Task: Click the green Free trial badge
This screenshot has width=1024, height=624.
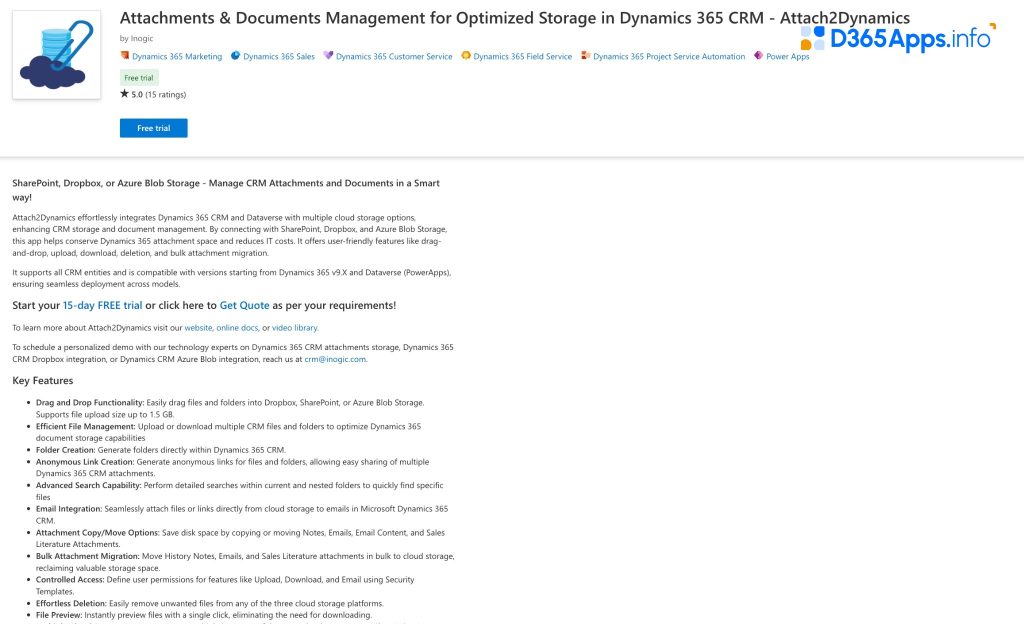Action: [x=139, y=78]
